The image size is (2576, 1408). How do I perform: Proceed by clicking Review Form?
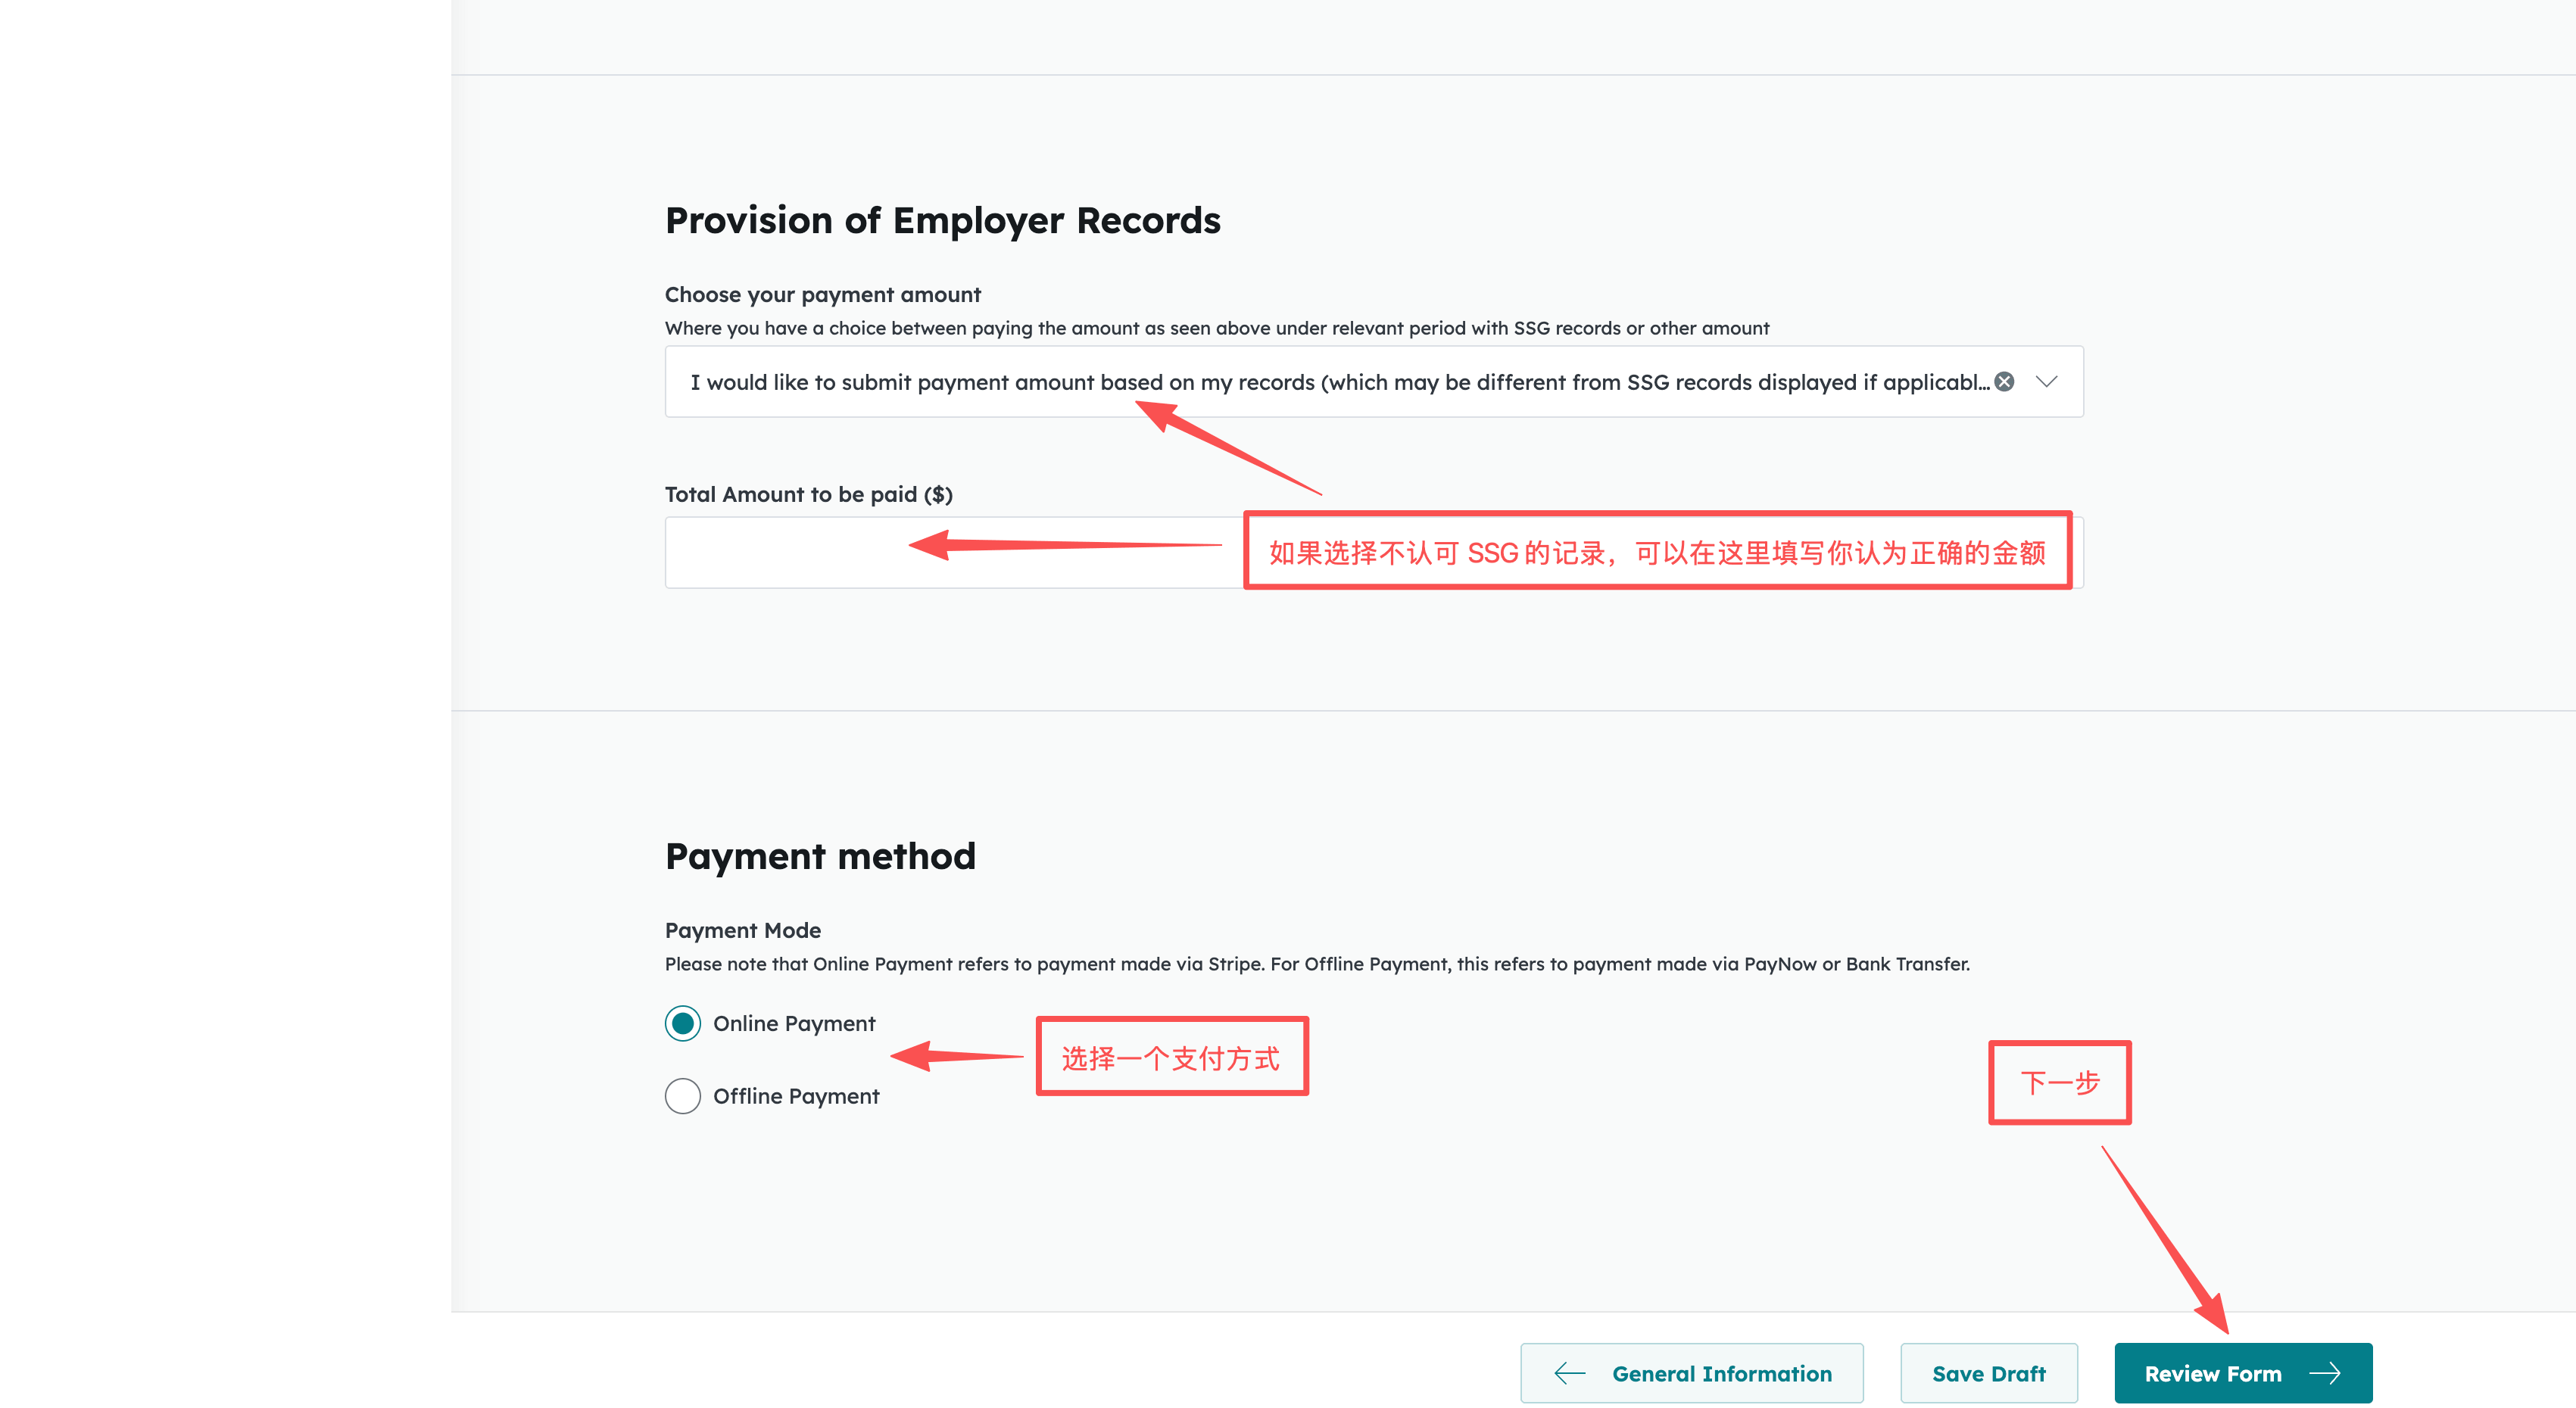[2243, 1372]
